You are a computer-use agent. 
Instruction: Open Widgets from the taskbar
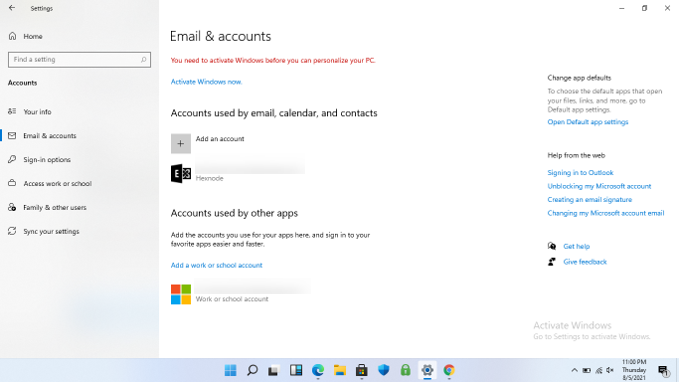click(x=296, y=370)
